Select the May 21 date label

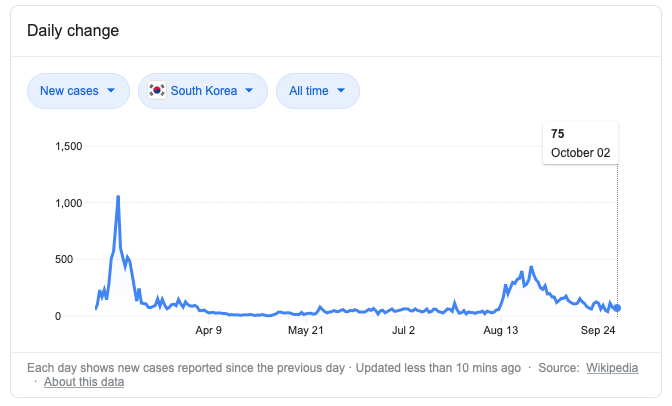coord(306,330)
